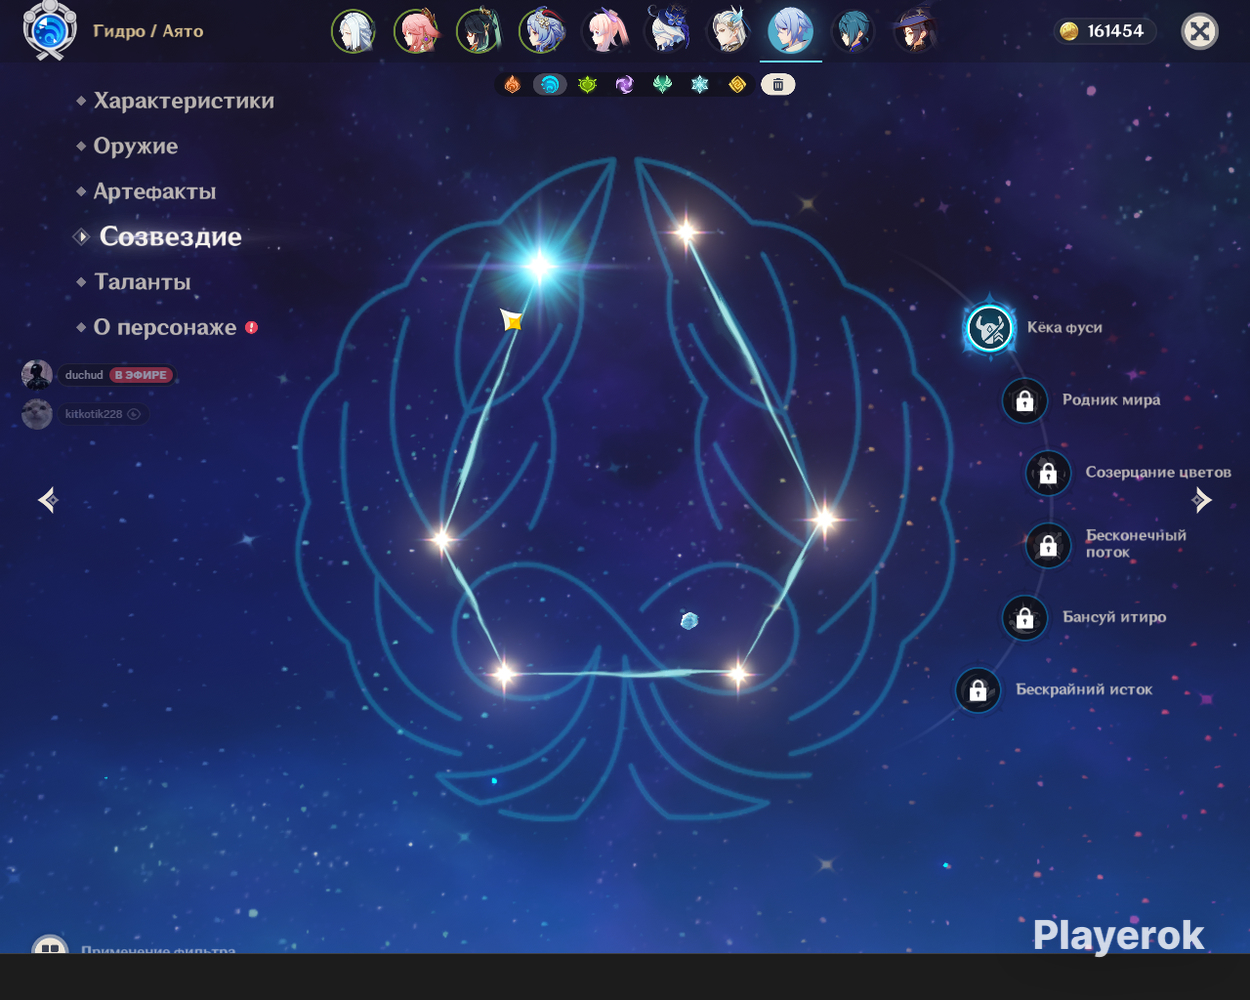Click the Hydro element emblem top-left
This screenshot has width=1250, height=1000.
click(50, 31)
